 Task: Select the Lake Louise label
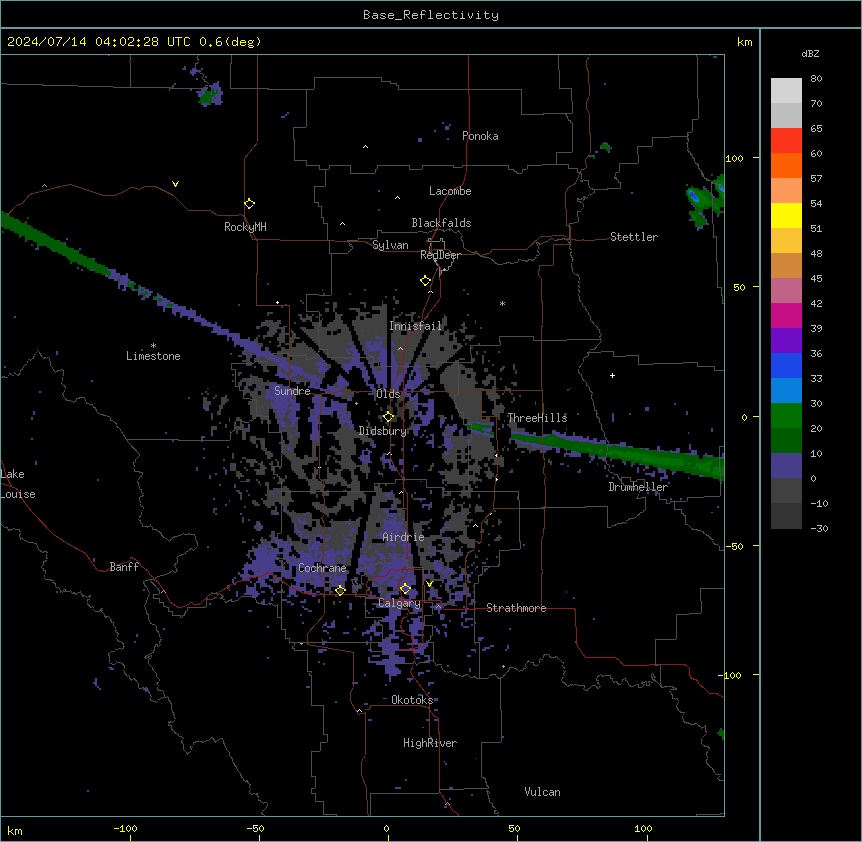point(18,484)
